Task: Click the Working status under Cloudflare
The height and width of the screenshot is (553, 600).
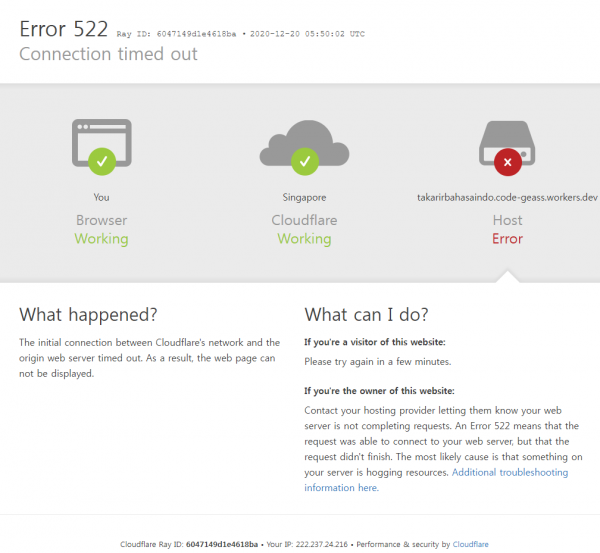Action: tap(304, 239)
